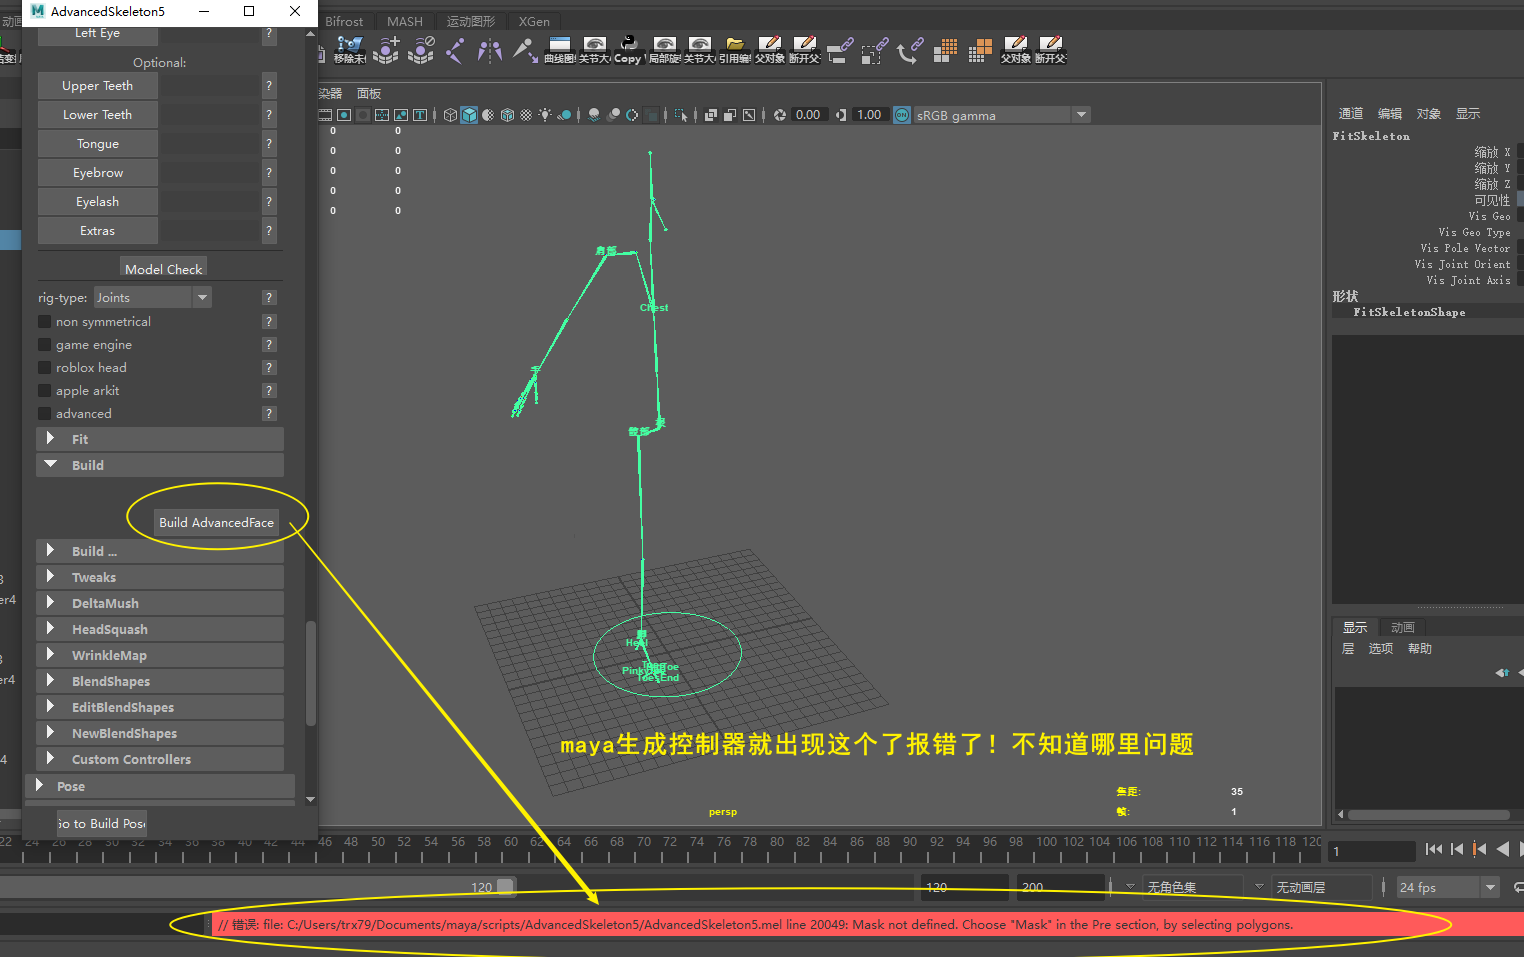Expand the BlendShapes section

tap(160, 681)
